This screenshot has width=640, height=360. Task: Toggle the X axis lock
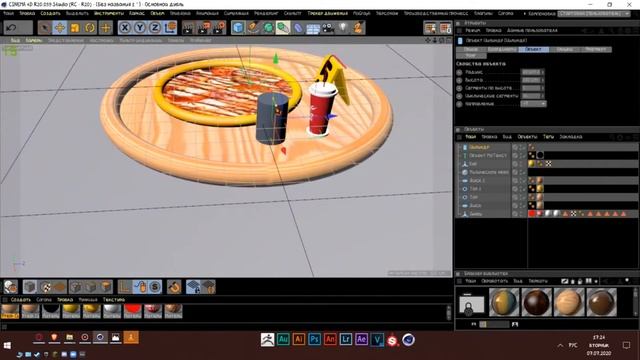125,28
